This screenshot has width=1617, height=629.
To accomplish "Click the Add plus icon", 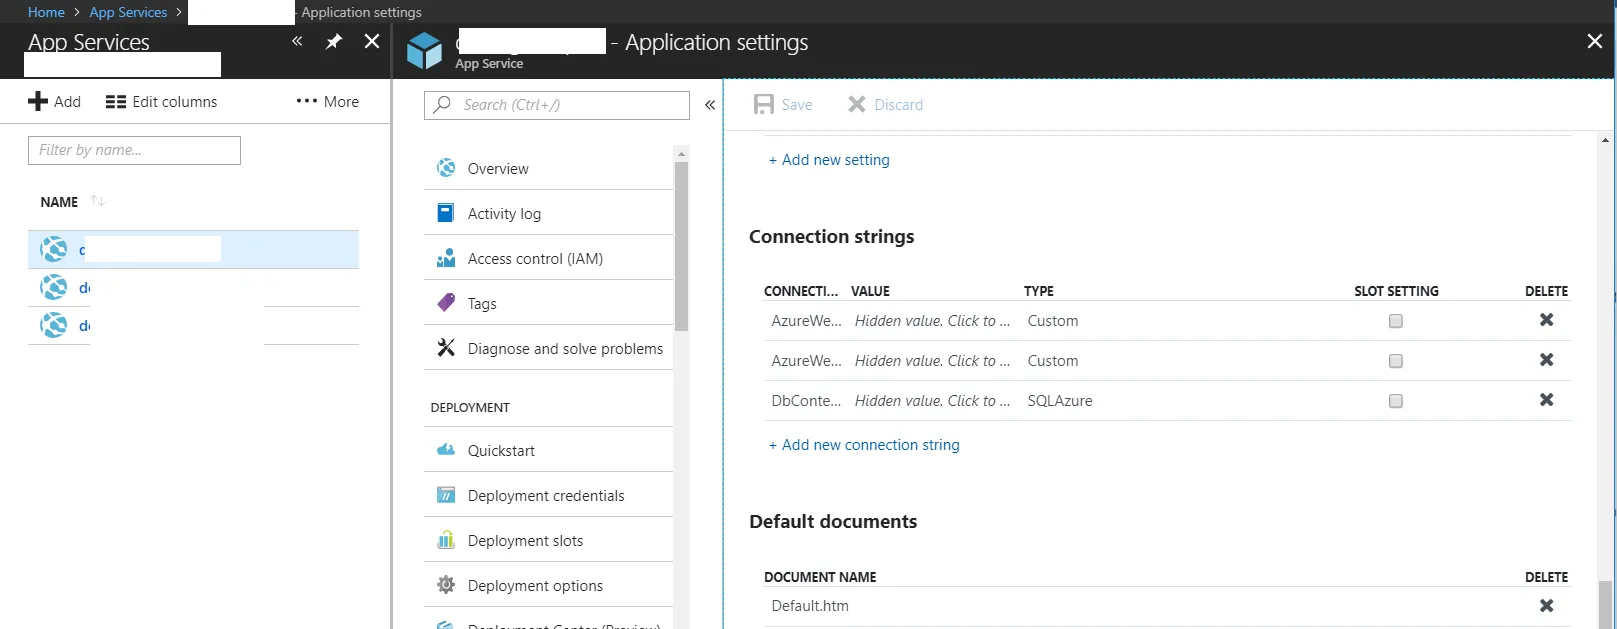I will click(38, 102).
